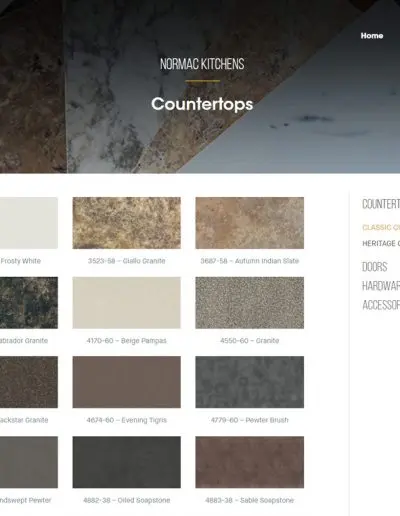Open the Countertops sidebar heading

coord(381,204)
